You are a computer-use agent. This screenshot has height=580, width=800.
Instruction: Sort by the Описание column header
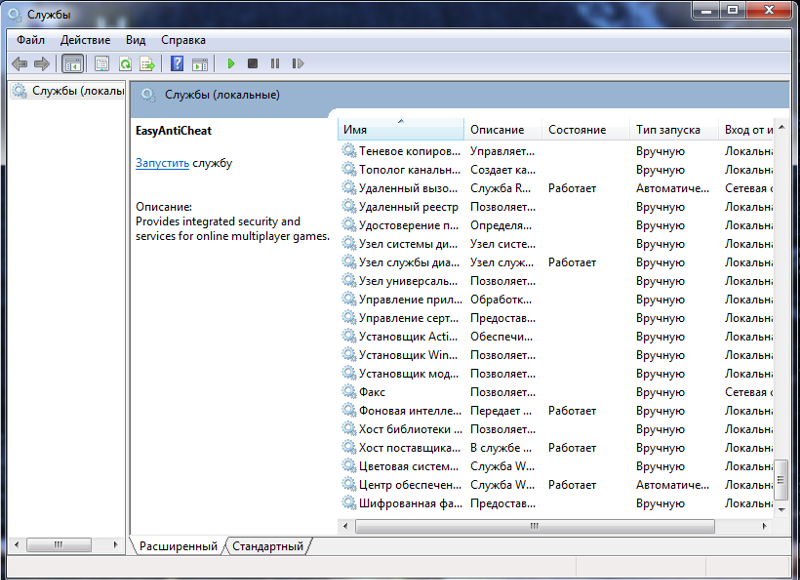click(503, 130)
